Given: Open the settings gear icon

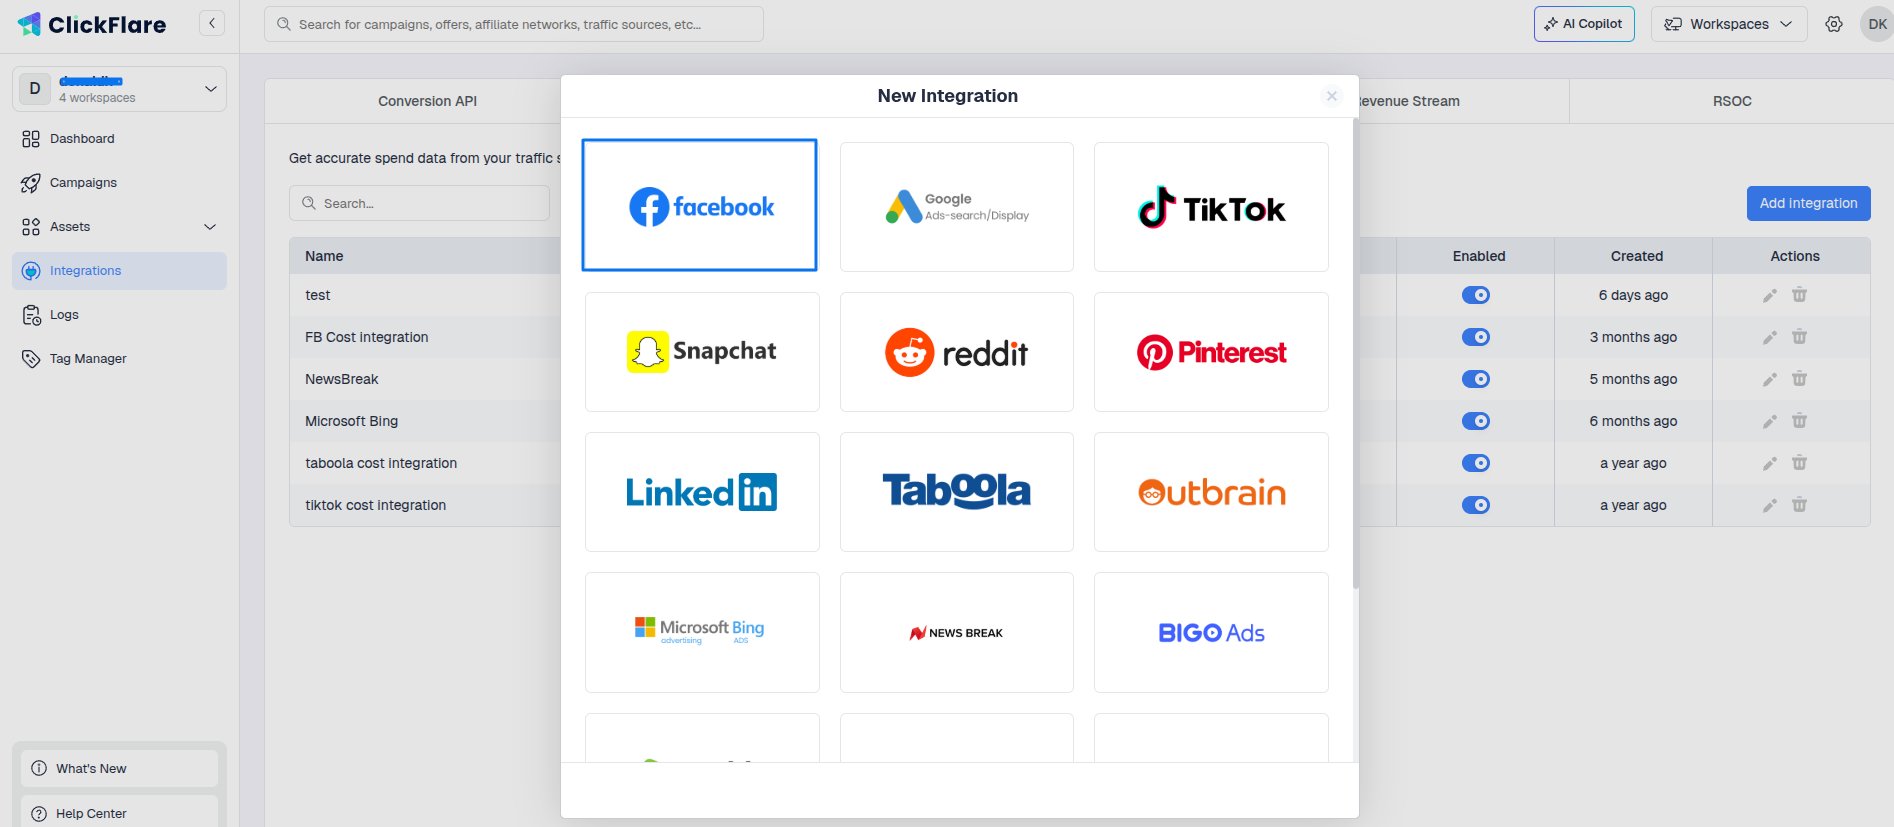Looking at the screenshot, I should [1833, 24].
